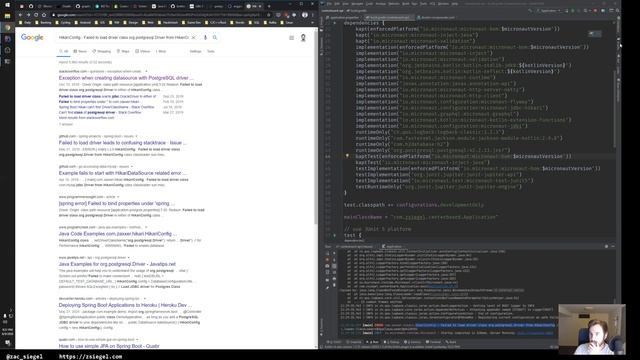This screenshot has width=640, height=360.
Task: Reload the Google results page
Action: tap(36, 15)
